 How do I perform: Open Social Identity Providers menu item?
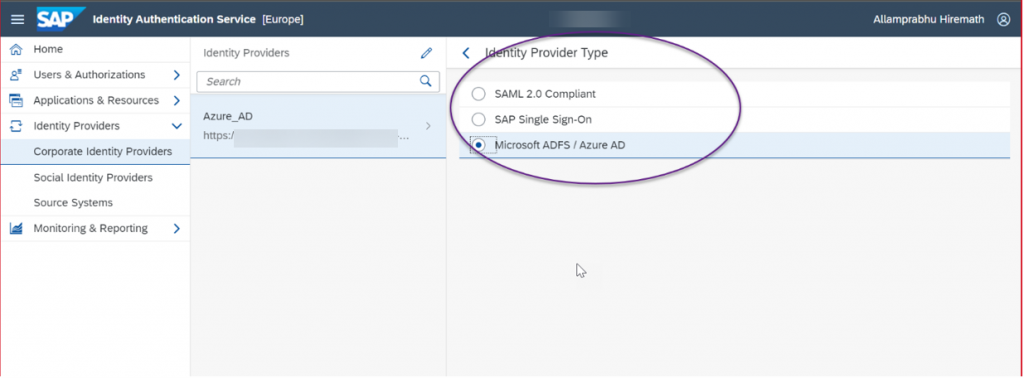93,178
